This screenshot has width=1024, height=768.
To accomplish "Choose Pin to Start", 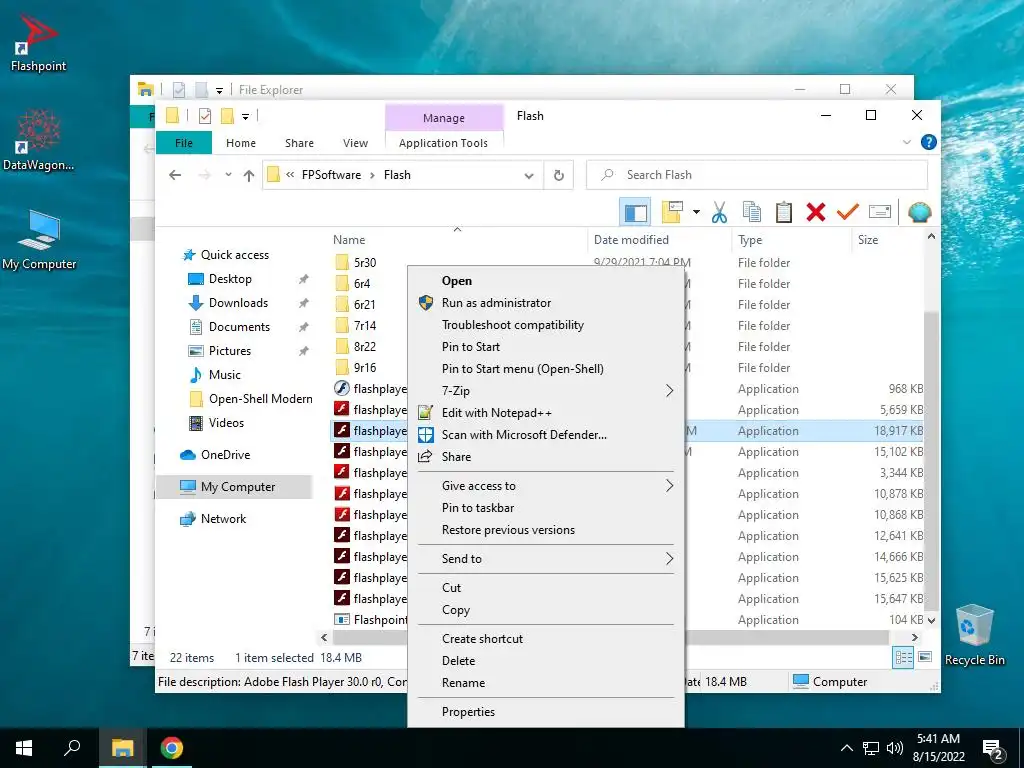I will coord(545,347).
